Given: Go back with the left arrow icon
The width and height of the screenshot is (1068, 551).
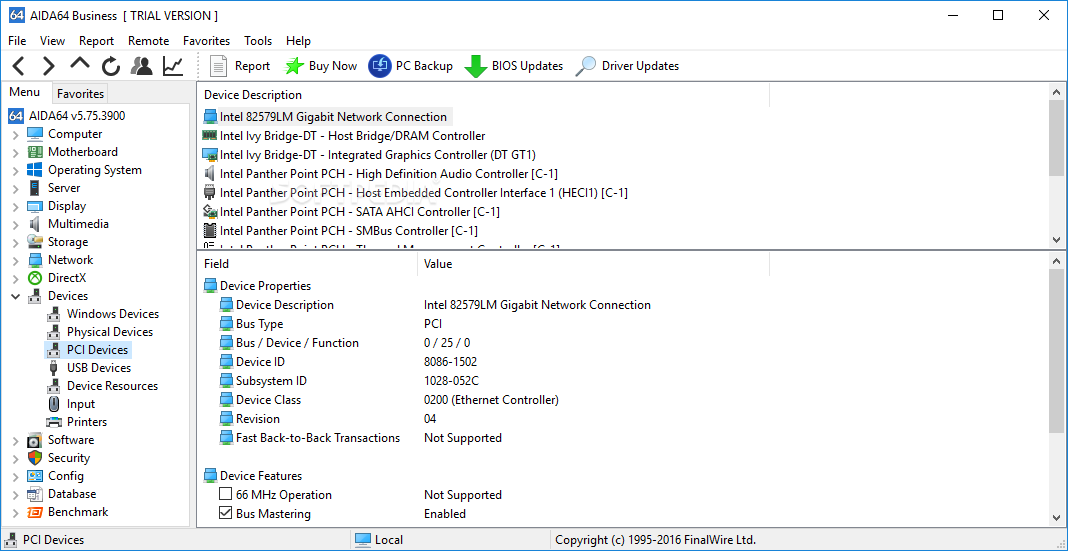Looking at the screenshot, I should tap(19, 66).
